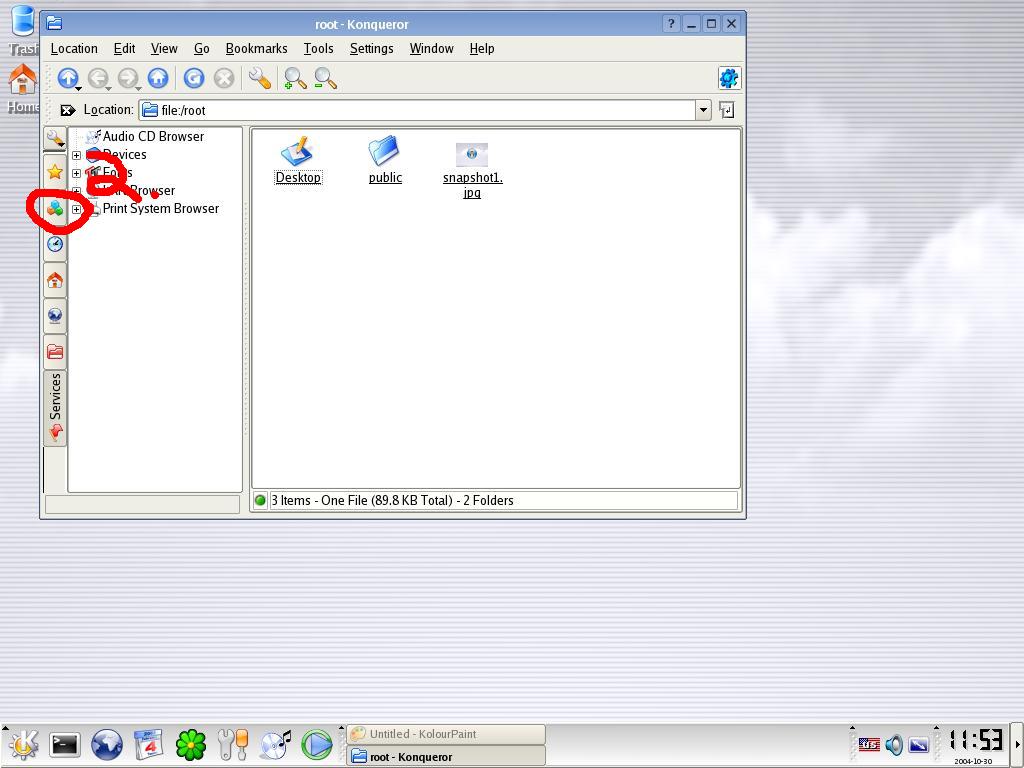Viewport: 1024px width, 768px height.
Task: Open the Trash desktop icon
Action: point(23,29)
